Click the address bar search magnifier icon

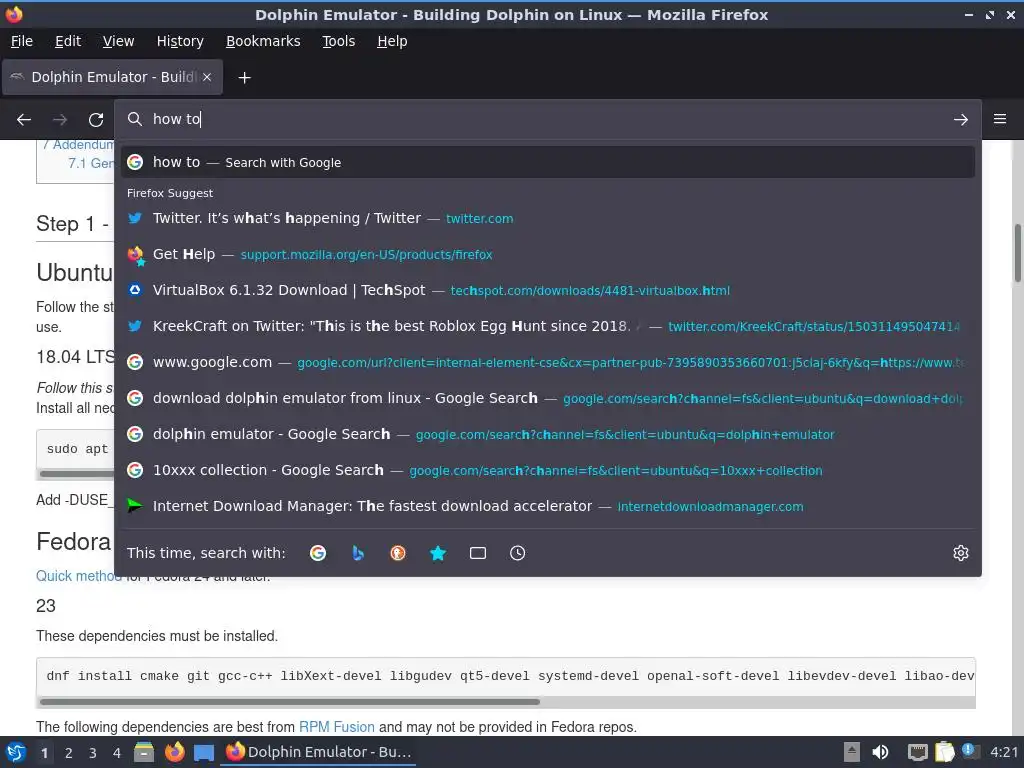pyautogui.click(x=135, y=119)
